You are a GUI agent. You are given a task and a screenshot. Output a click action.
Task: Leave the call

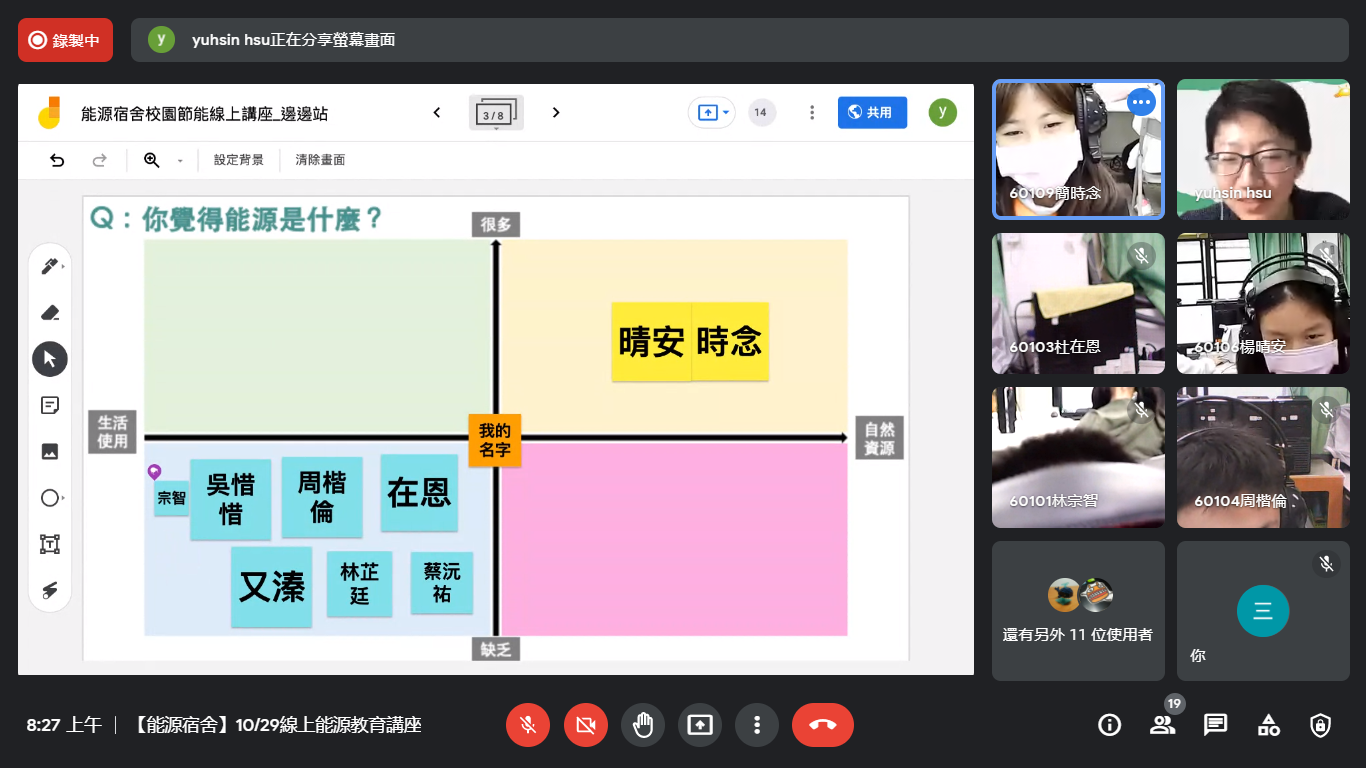[x=823, y=725]
